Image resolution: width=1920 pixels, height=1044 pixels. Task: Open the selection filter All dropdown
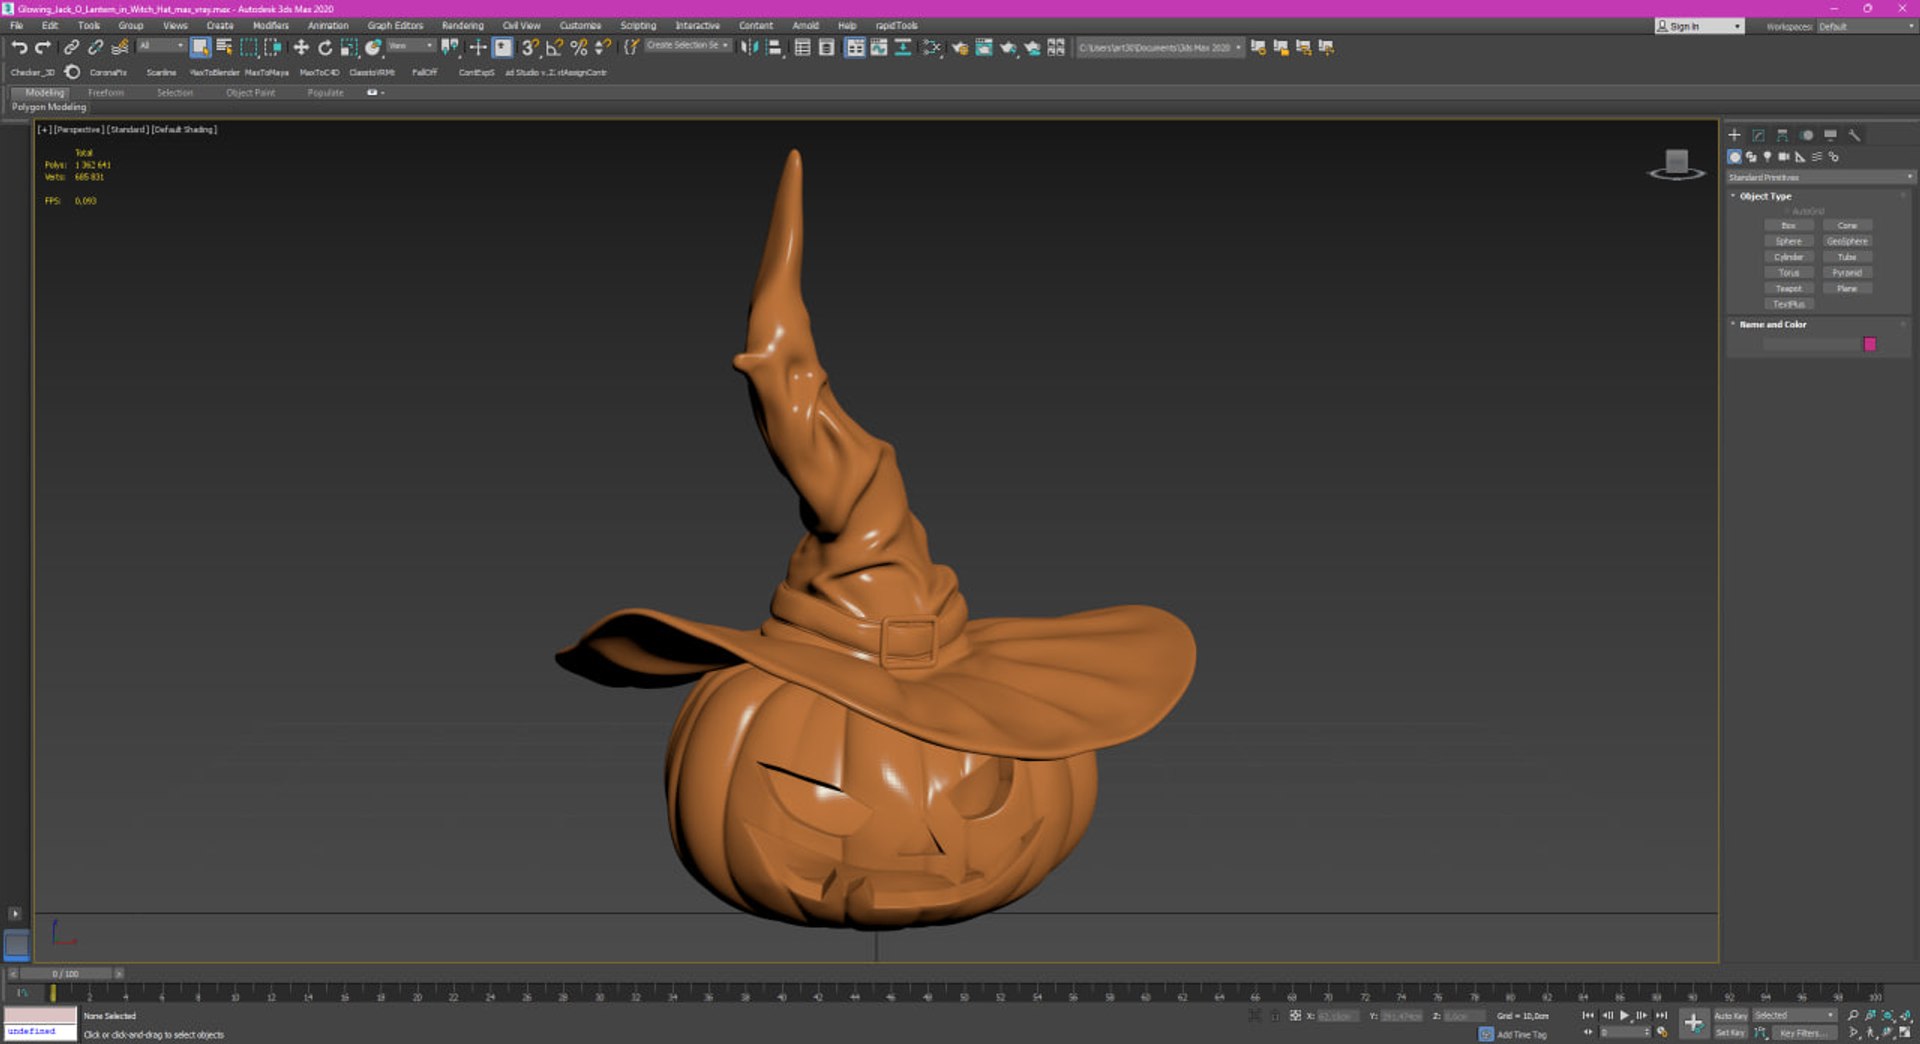[161, 46]
